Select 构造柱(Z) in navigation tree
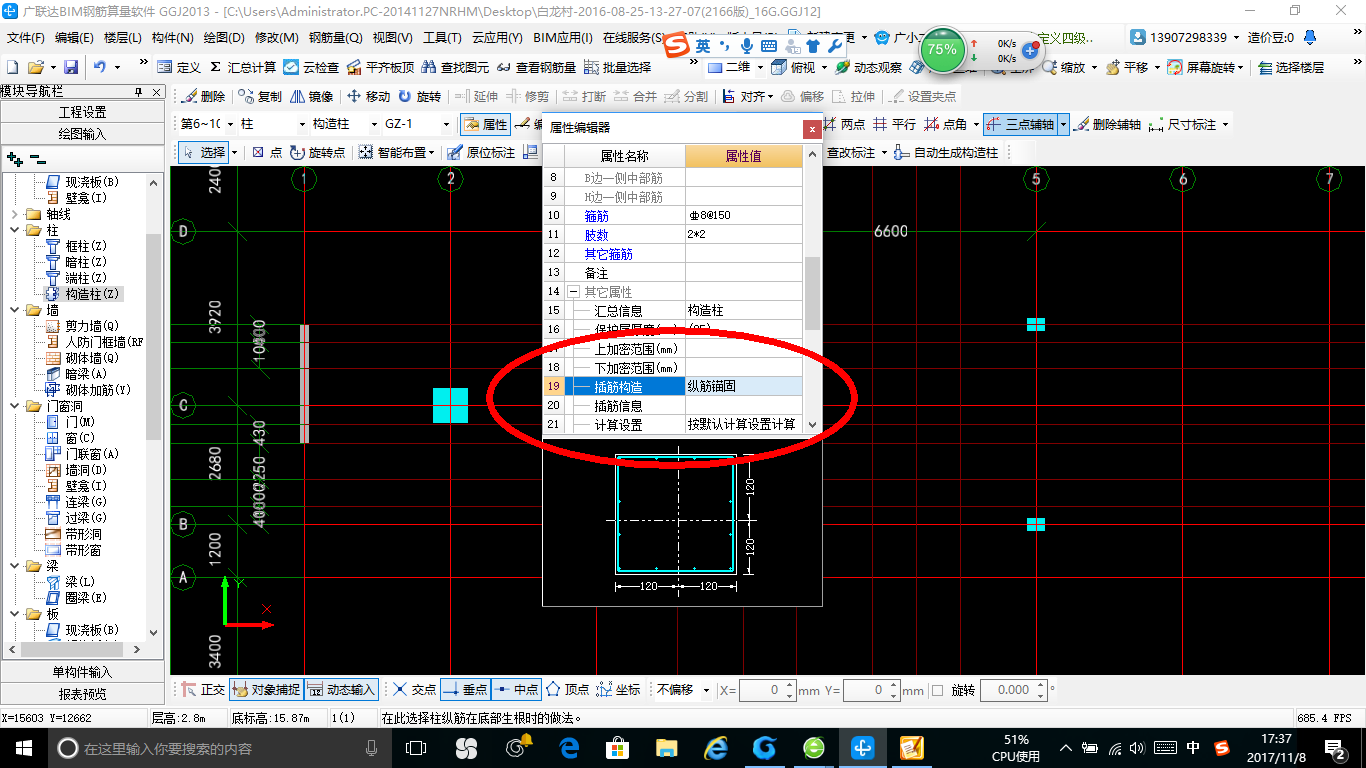The image size is (1366, 768). (93, 294)
